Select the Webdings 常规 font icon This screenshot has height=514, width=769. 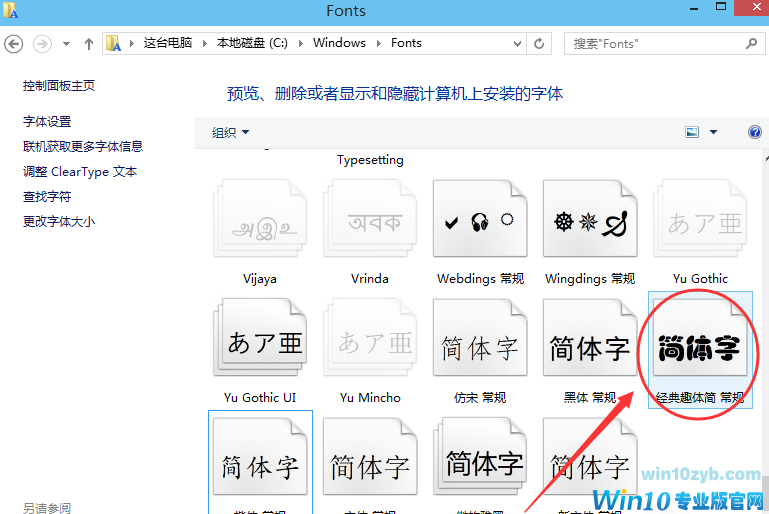pyautogui.click(x=480, y=219)
